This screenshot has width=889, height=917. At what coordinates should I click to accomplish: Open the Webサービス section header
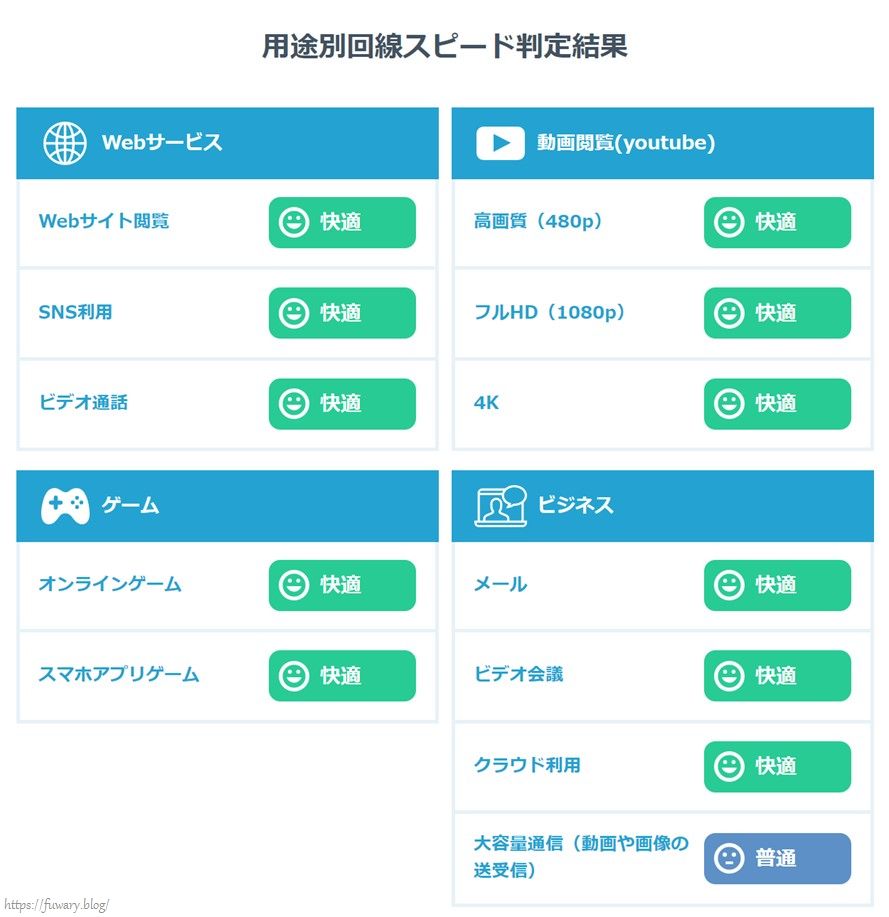pyautogui.click(x=228, y=143)
